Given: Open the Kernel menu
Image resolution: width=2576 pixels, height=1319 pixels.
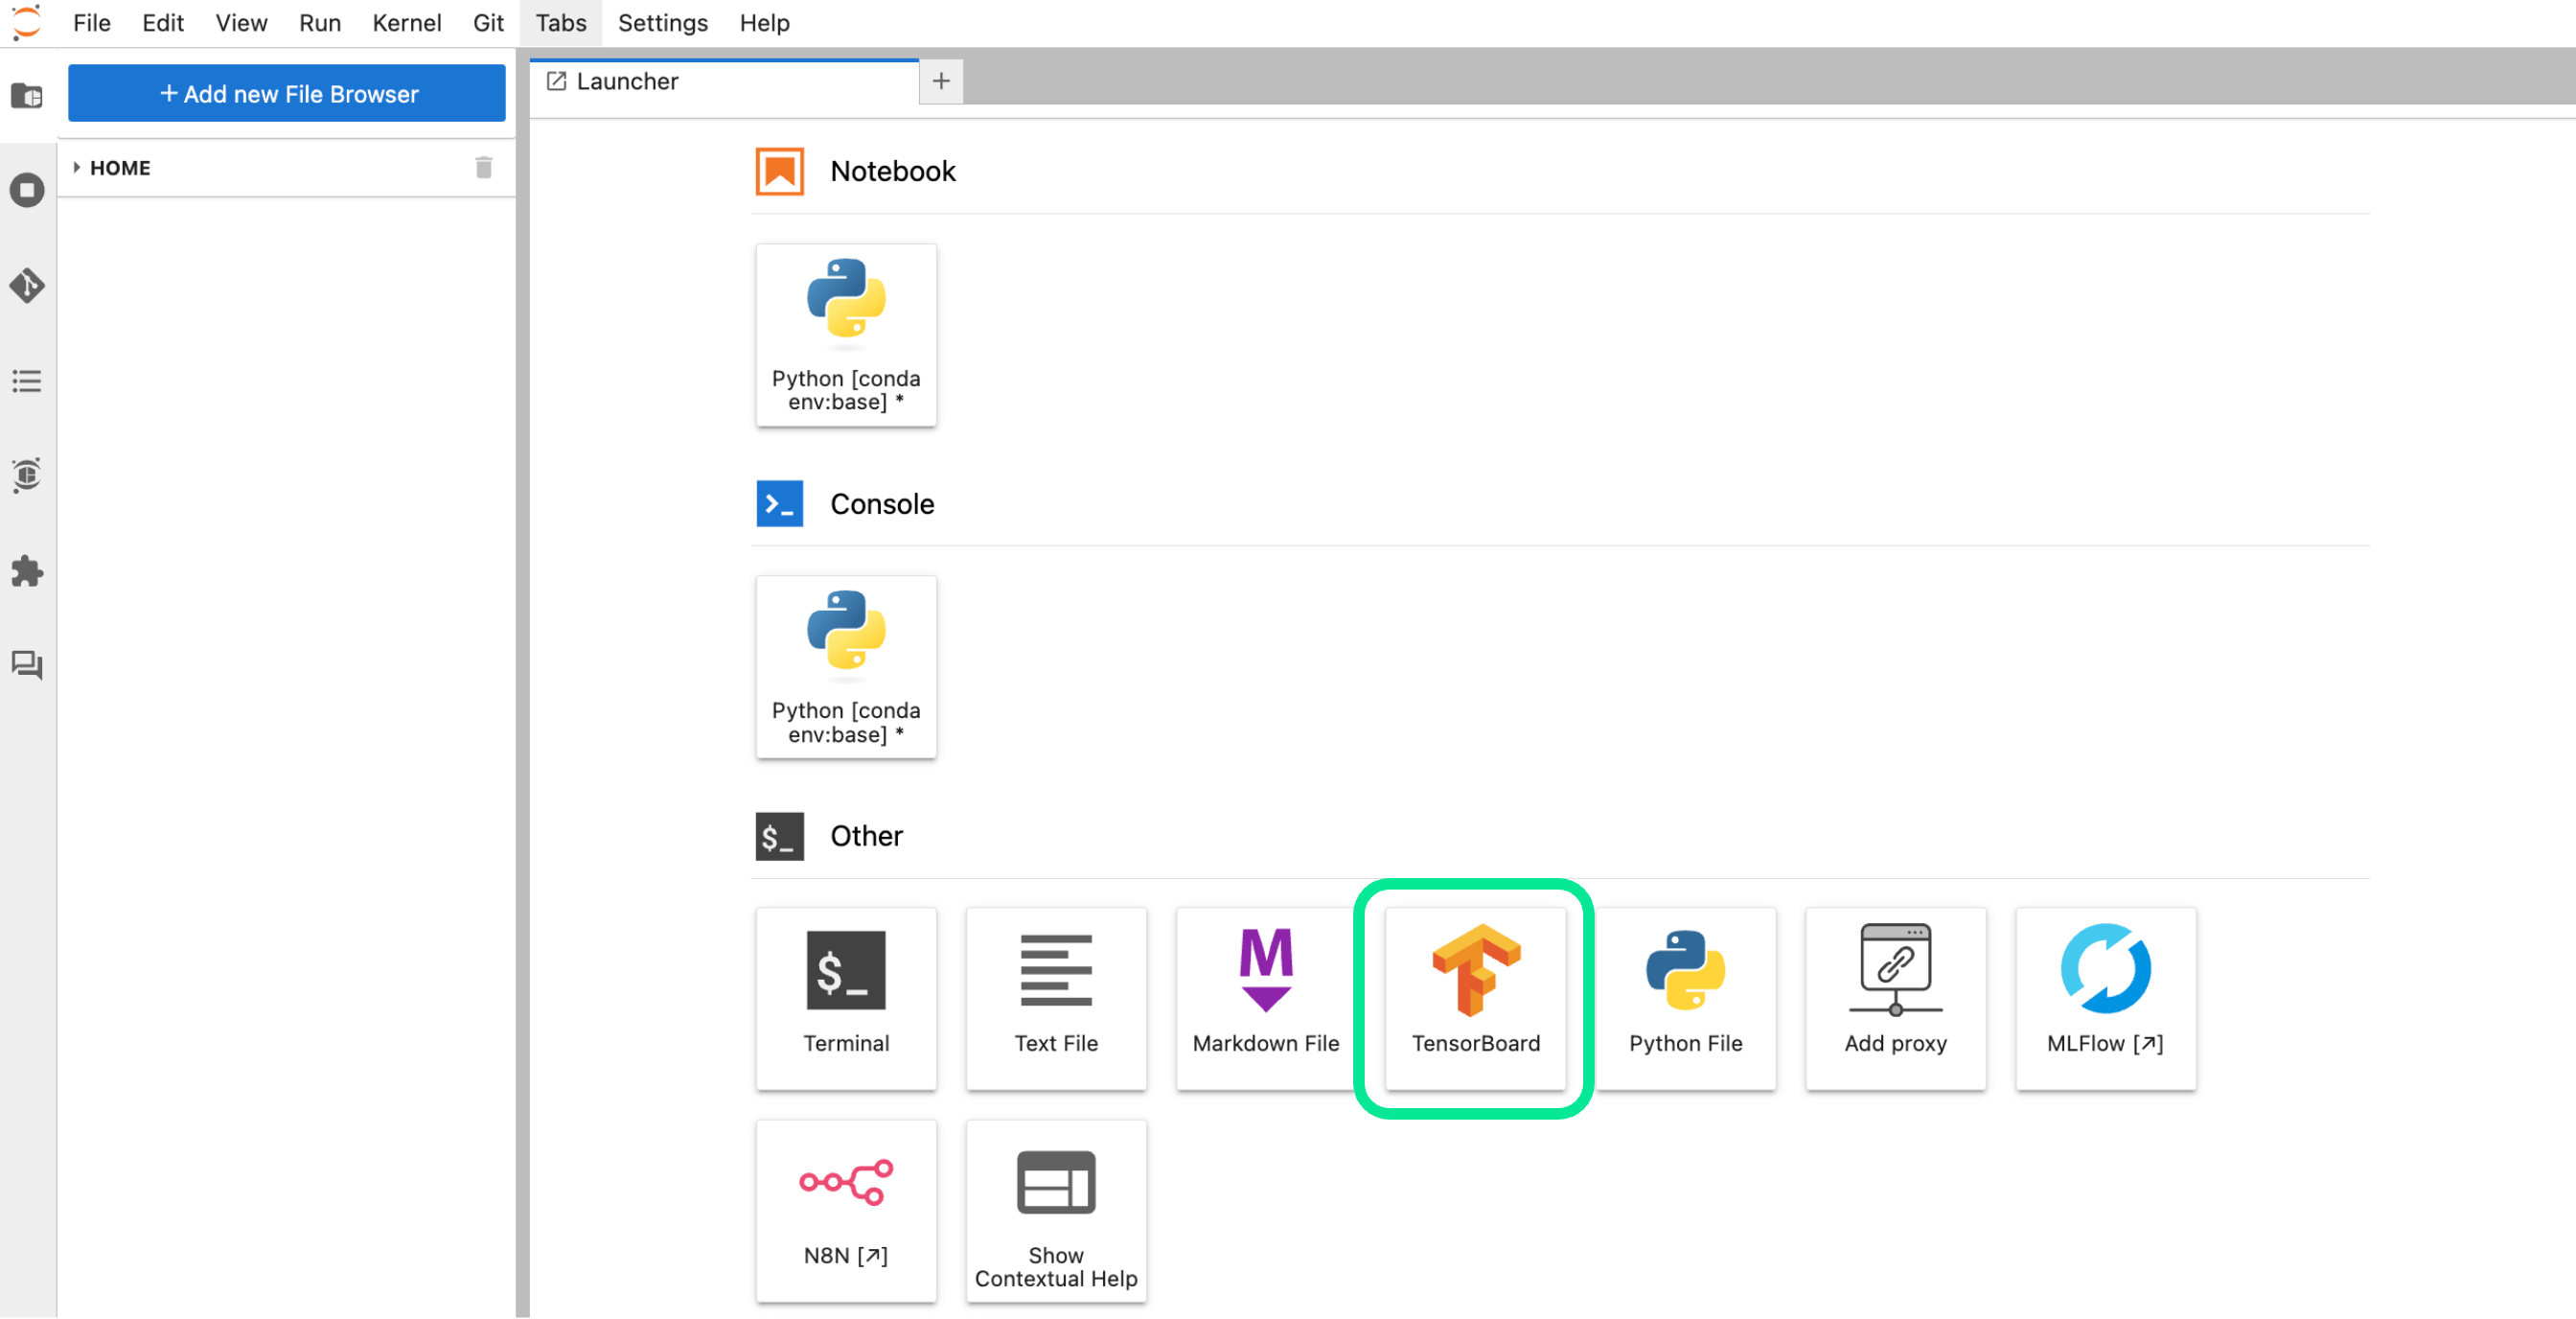Looking at the screenshot, I should click(x=406, y=23).
